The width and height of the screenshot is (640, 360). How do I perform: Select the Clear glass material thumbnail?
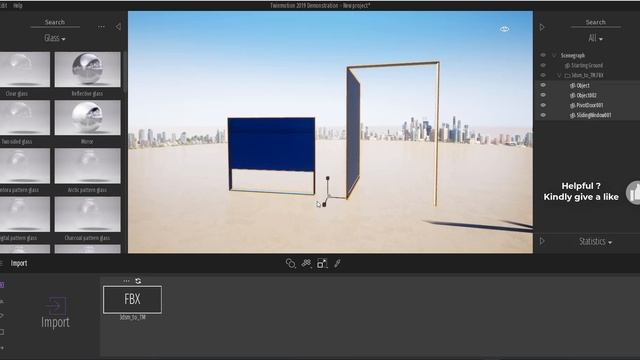point(24,69)
